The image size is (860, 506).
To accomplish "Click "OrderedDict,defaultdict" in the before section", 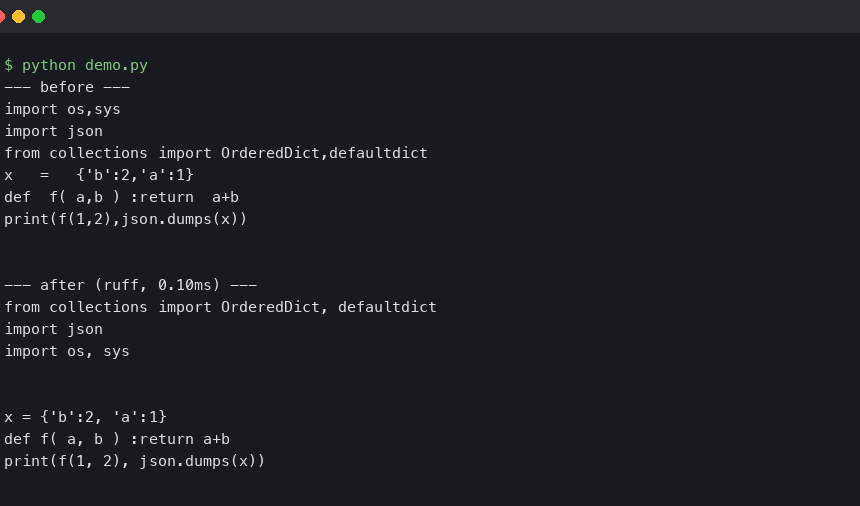I will 324,153.
